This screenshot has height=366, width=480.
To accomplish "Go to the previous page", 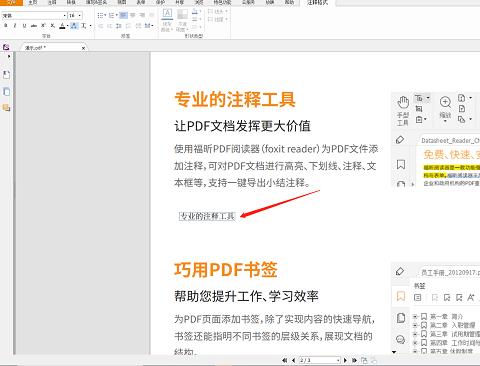I will (x=293, y=360).
